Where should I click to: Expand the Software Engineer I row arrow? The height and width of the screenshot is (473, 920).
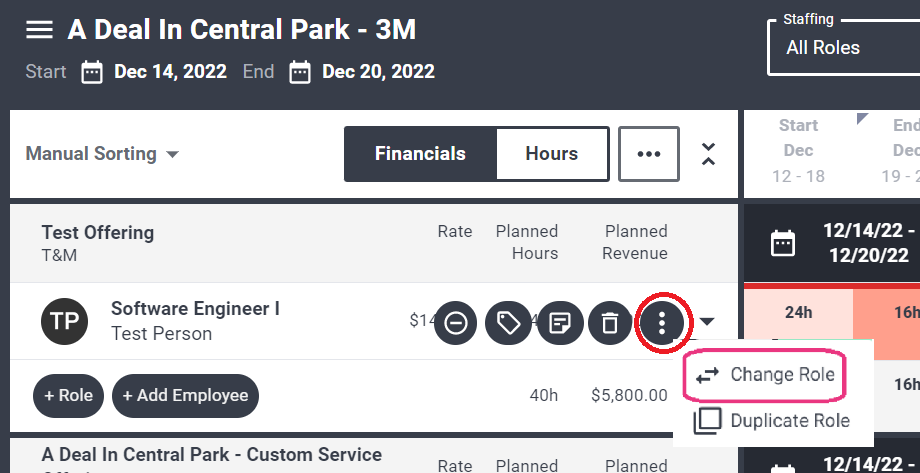point(708,322)
